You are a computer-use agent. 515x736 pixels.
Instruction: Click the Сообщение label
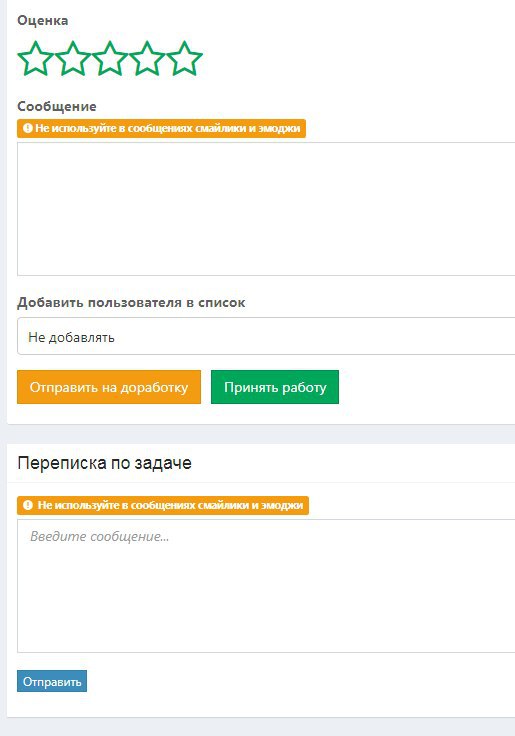point(57,107)
